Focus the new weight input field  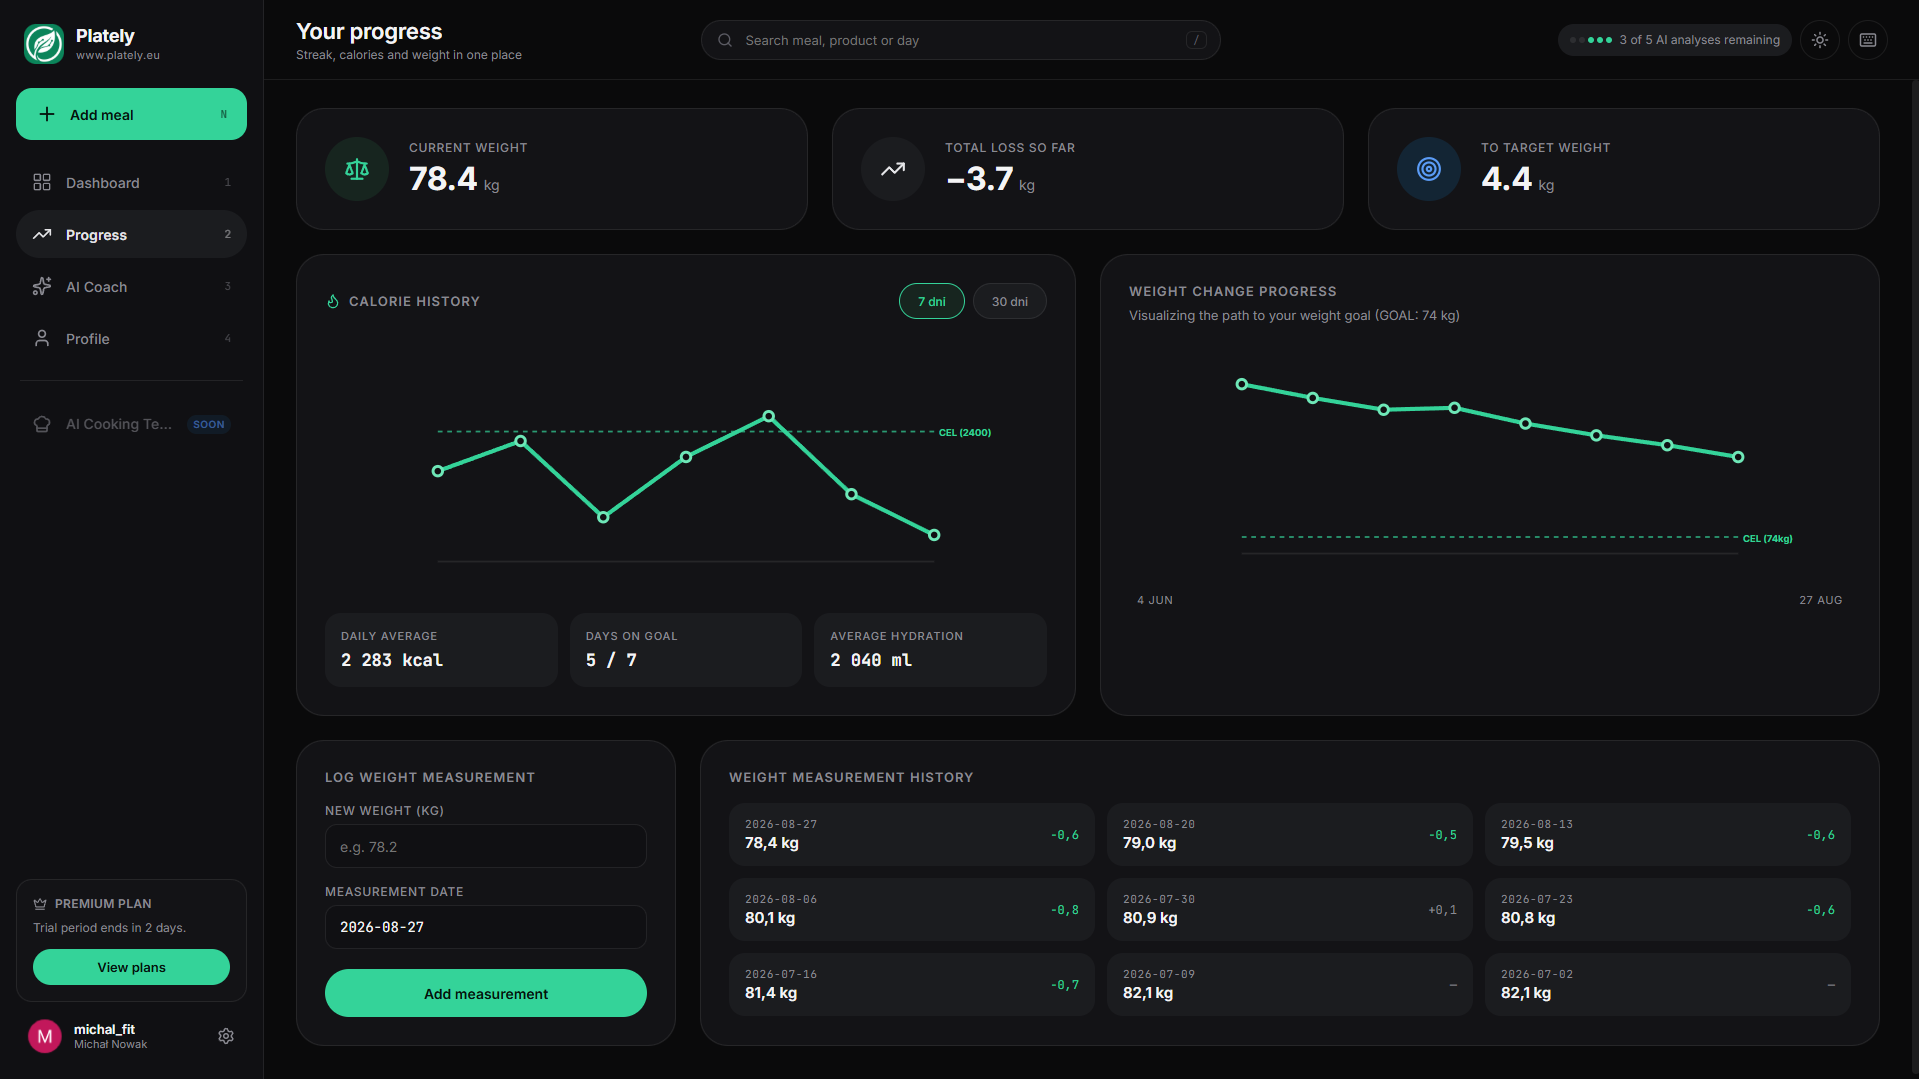point(486,846)
